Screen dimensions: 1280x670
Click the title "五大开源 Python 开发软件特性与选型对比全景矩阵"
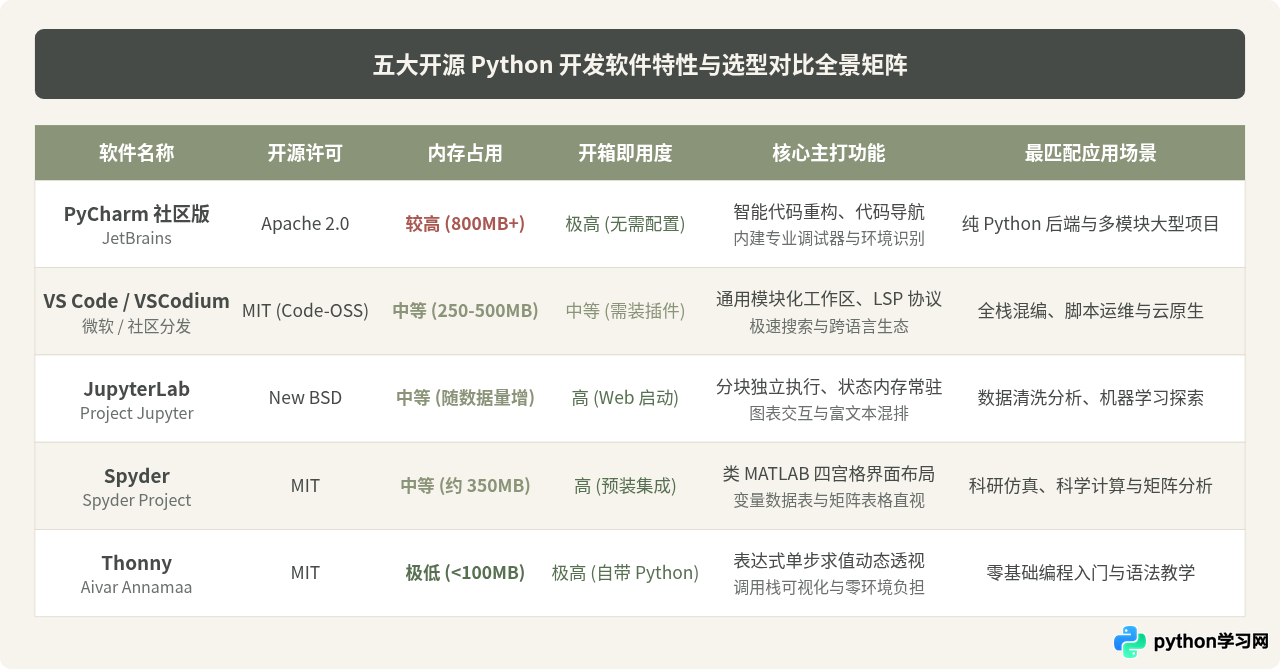640,65
